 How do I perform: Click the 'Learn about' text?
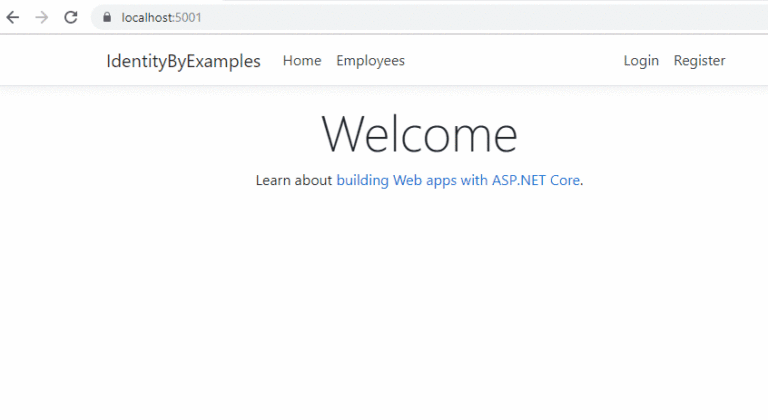(294, 181)
